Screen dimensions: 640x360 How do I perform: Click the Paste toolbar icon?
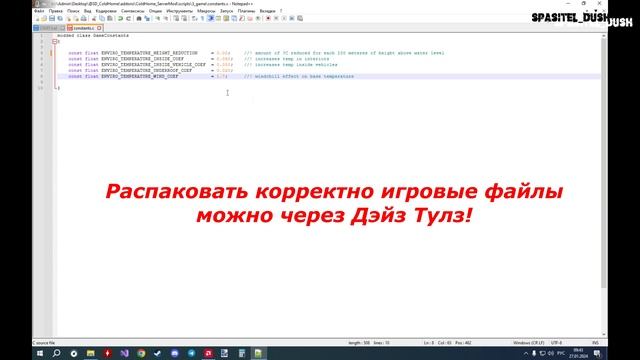pos(110,18)
